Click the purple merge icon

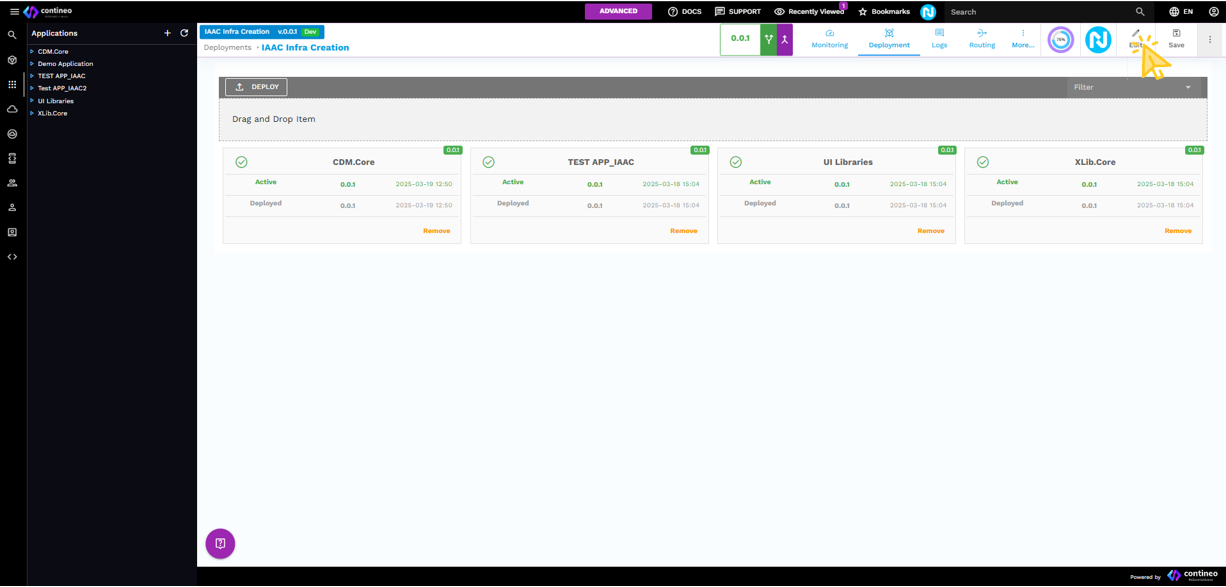785,39
